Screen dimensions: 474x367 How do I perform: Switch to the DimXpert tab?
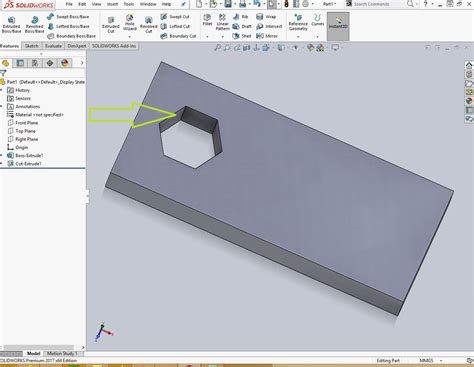point(77,46)
